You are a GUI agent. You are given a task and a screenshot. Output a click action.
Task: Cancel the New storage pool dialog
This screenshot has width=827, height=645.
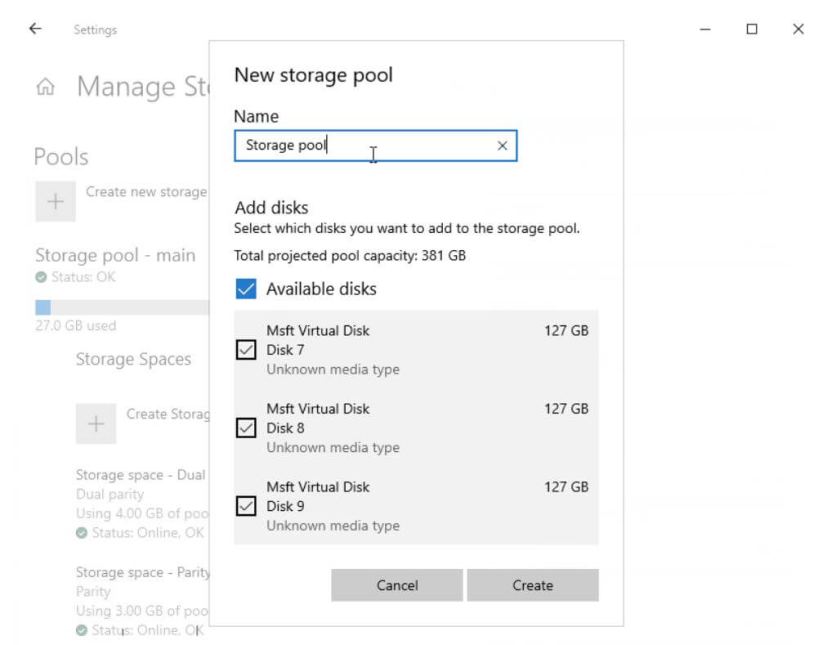396,585
